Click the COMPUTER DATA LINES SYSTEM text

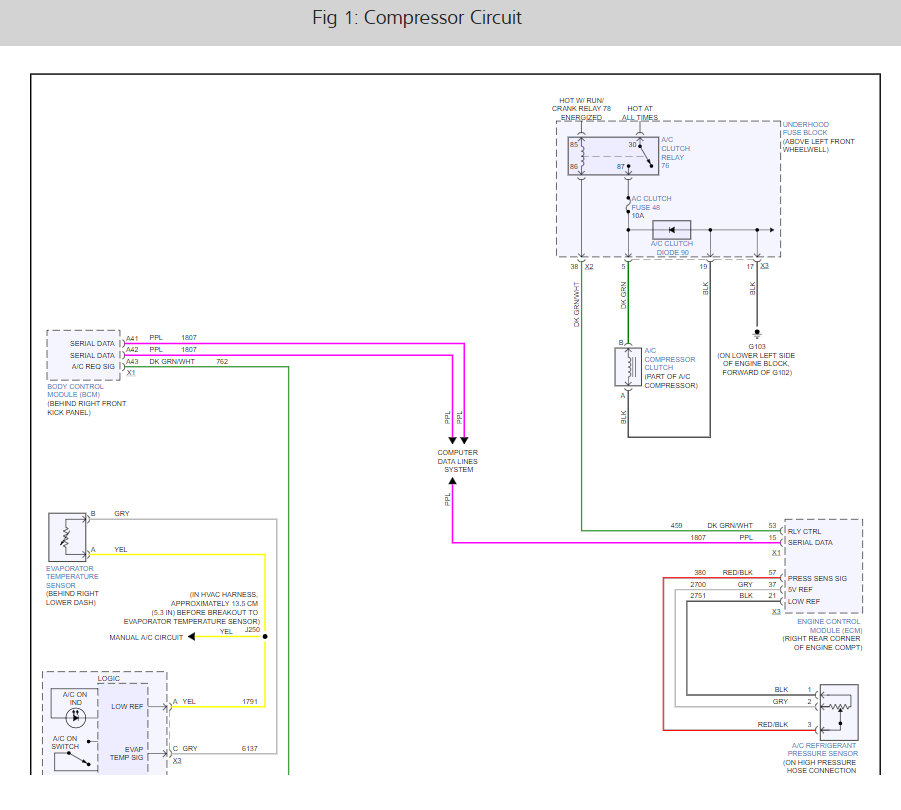[x=457, y=461]
